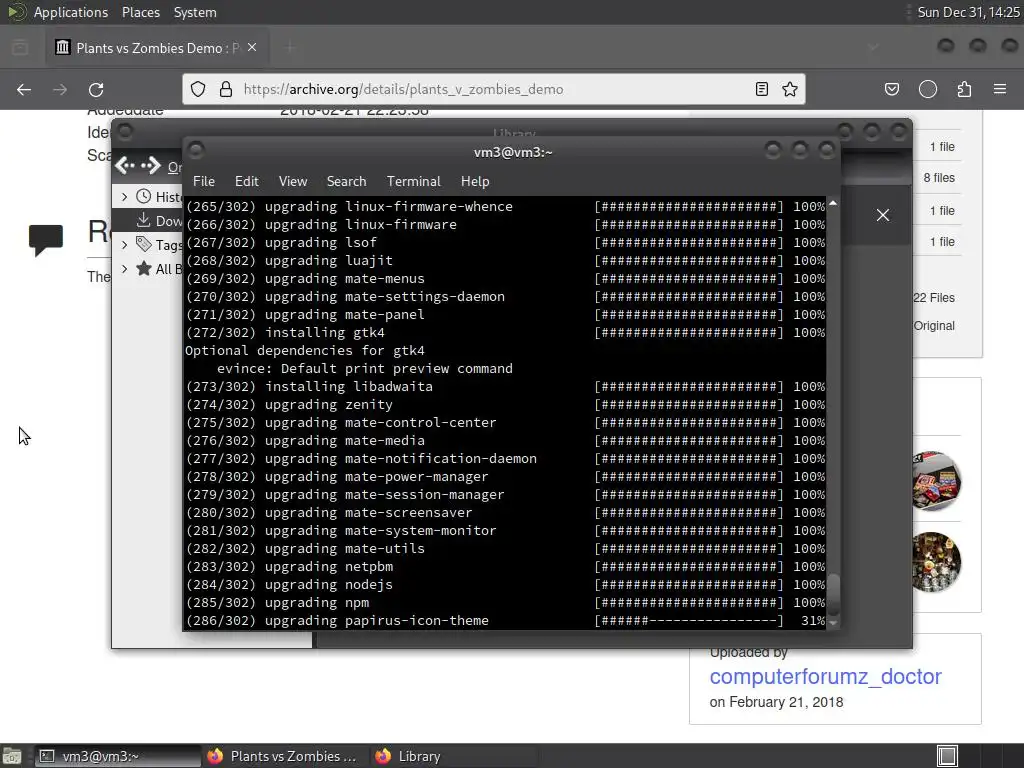The width and height of the screenshot is (1024, 768).
Task: Click the terminal scrollbar up arrow
Action: pyautogui.click(x=833, y=203)
